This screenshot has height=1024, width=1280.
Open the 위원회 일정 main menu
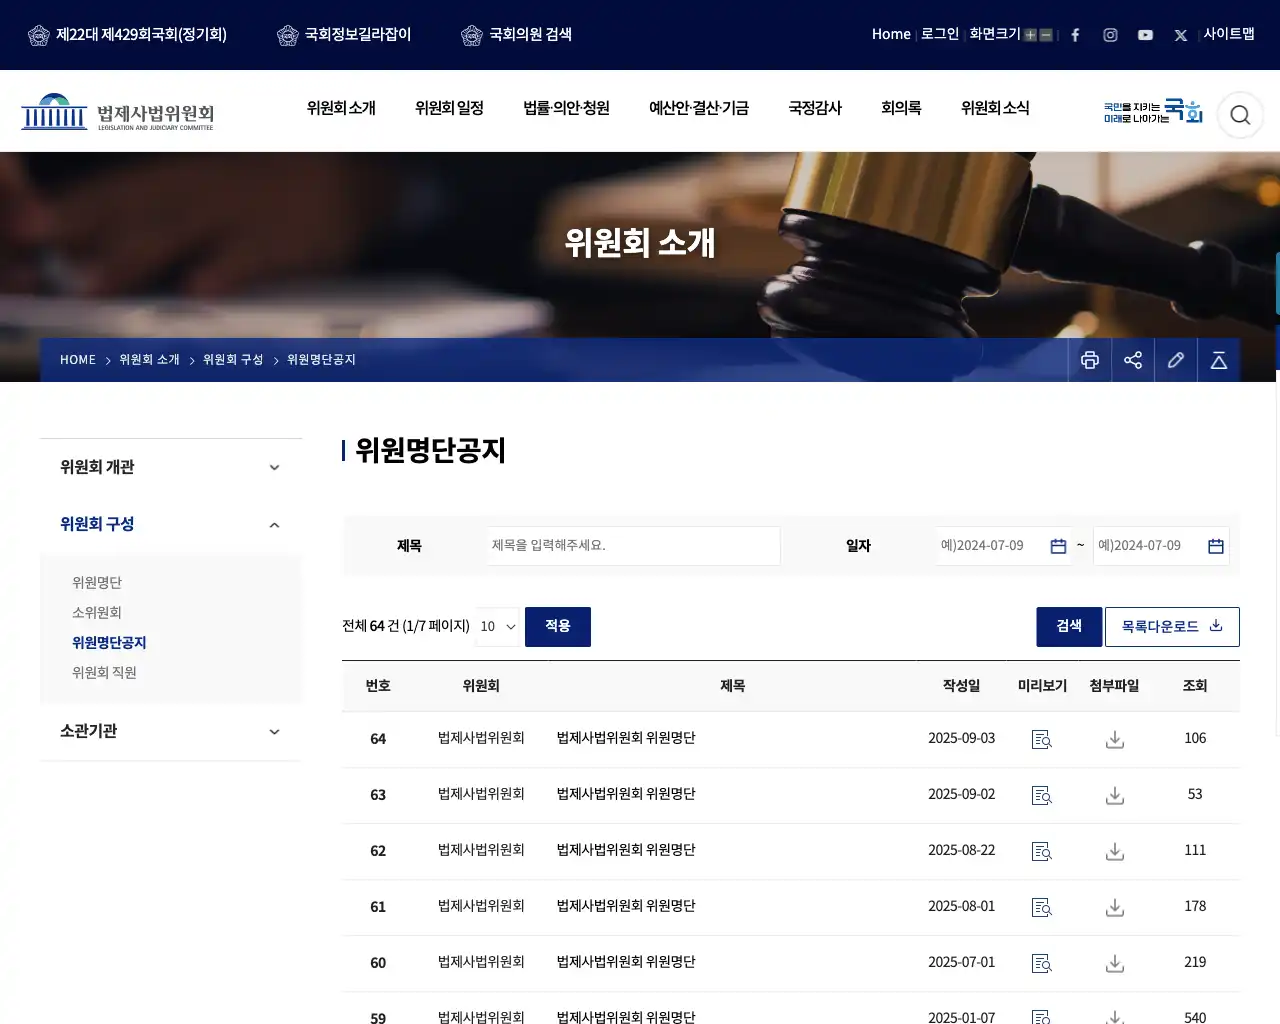click(449, 108)
